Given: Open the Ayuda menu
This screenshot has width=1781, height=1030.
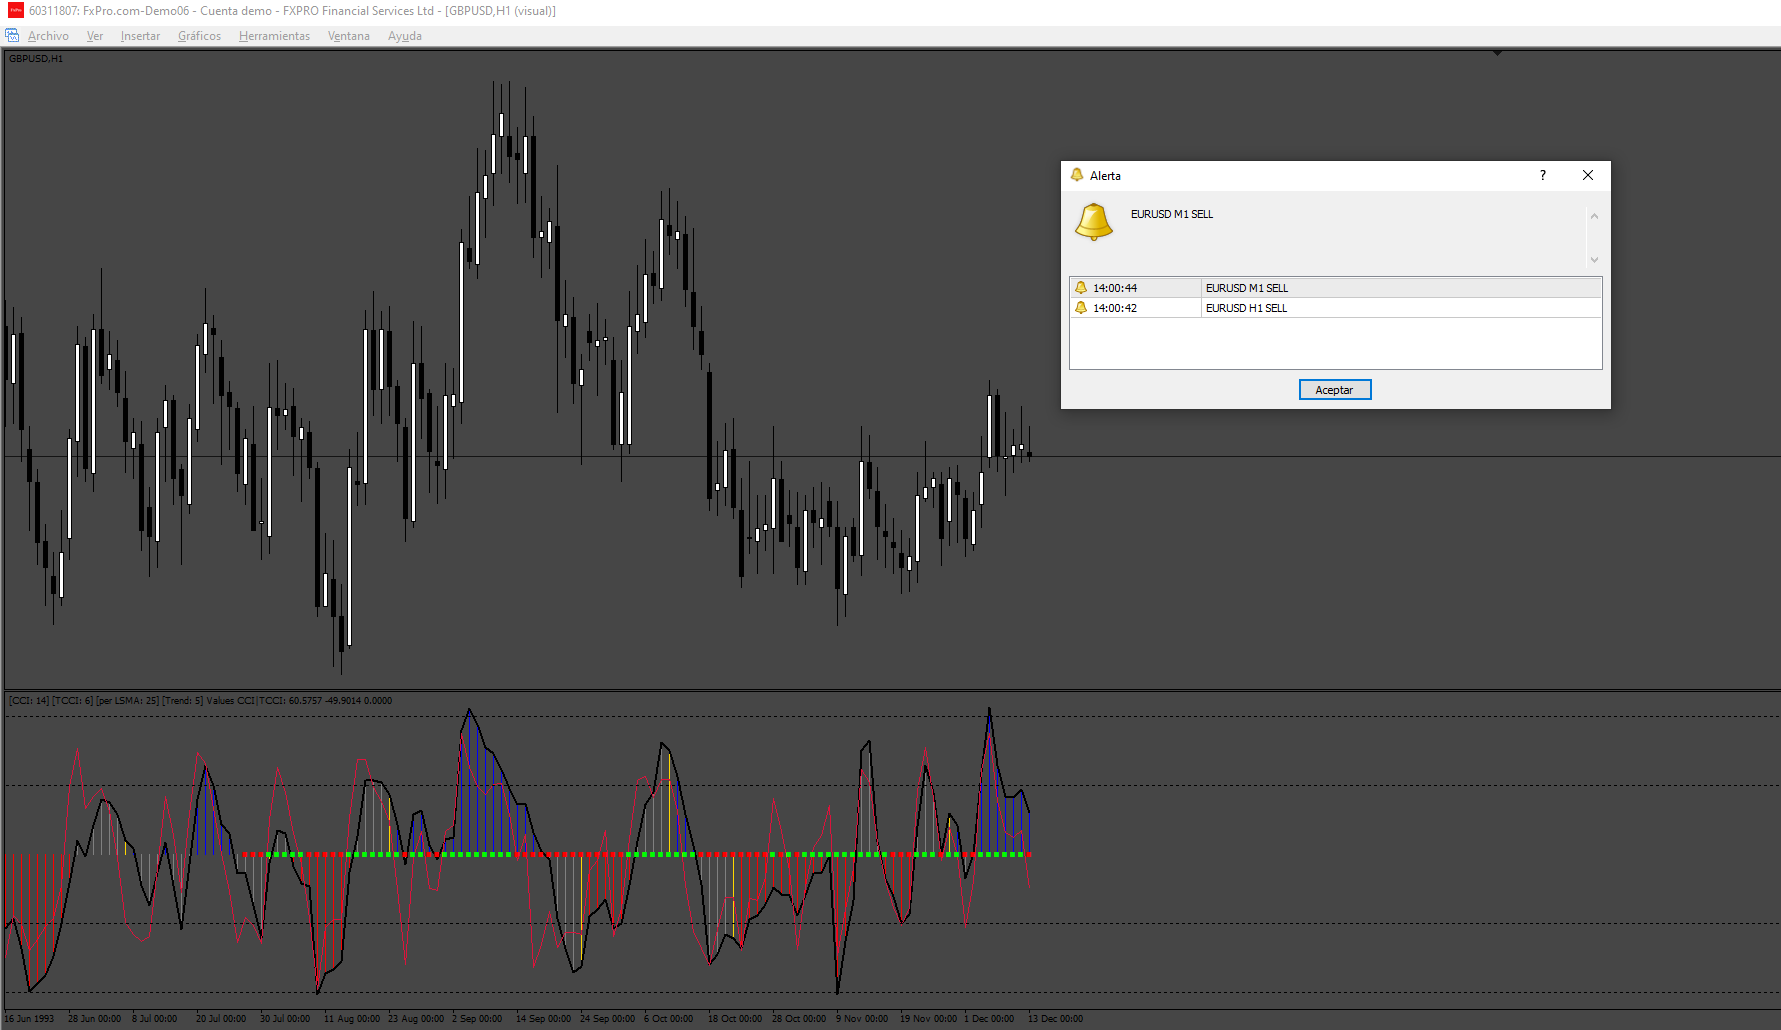Looking at the screenshot, I should coord(405,36).
